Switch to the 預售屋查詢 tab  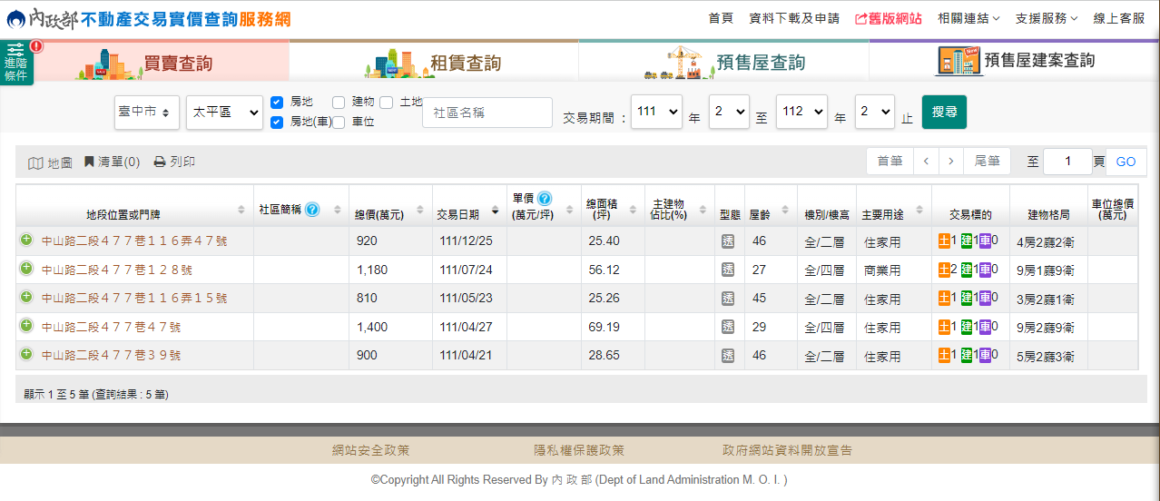(x=724, y=61)
